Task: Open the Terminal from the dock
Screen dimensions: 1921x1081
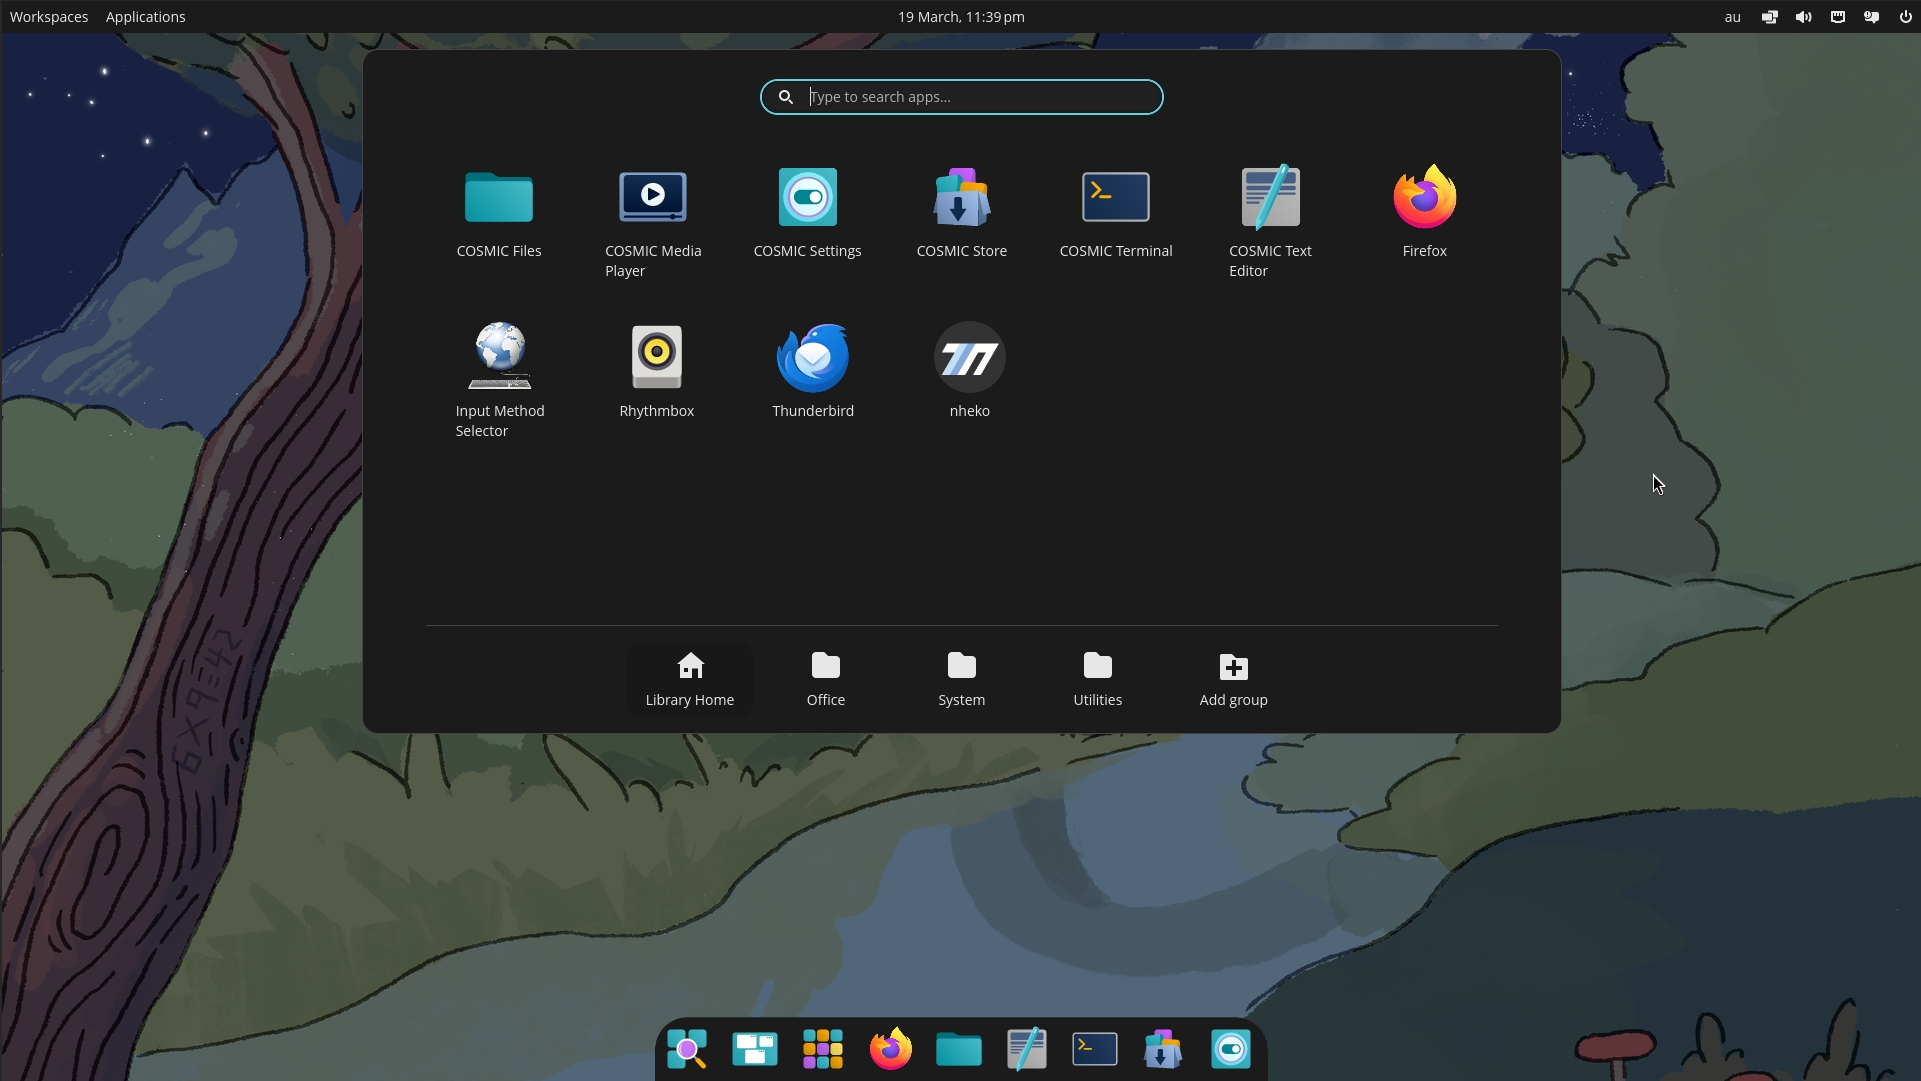Action: (x=1093, y=1048)
